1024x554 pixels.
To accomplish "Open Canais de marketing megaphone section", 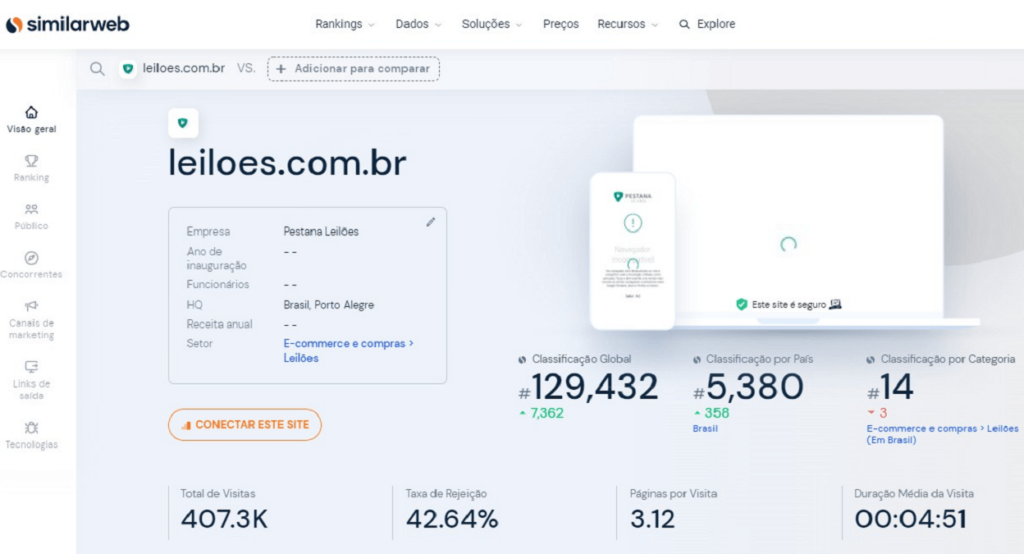I will coord(31,319).
